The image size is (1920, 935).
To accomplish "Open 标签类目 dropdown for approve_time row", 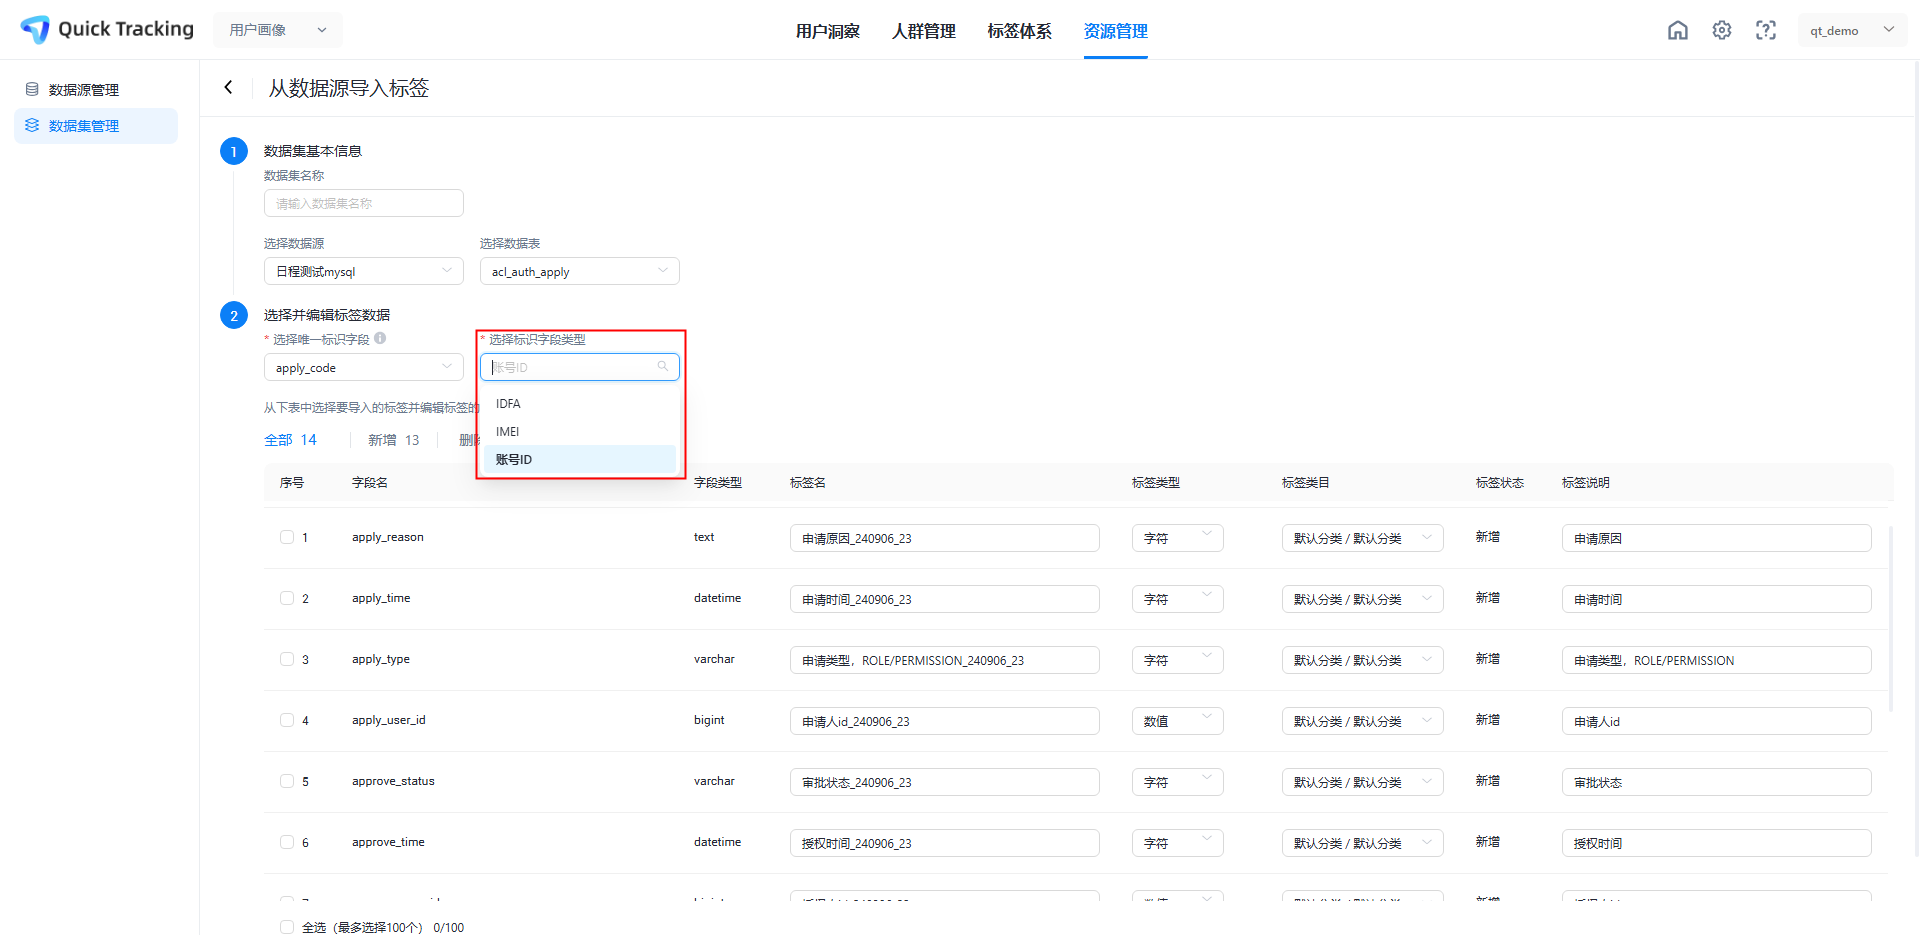I will 1363,843.
